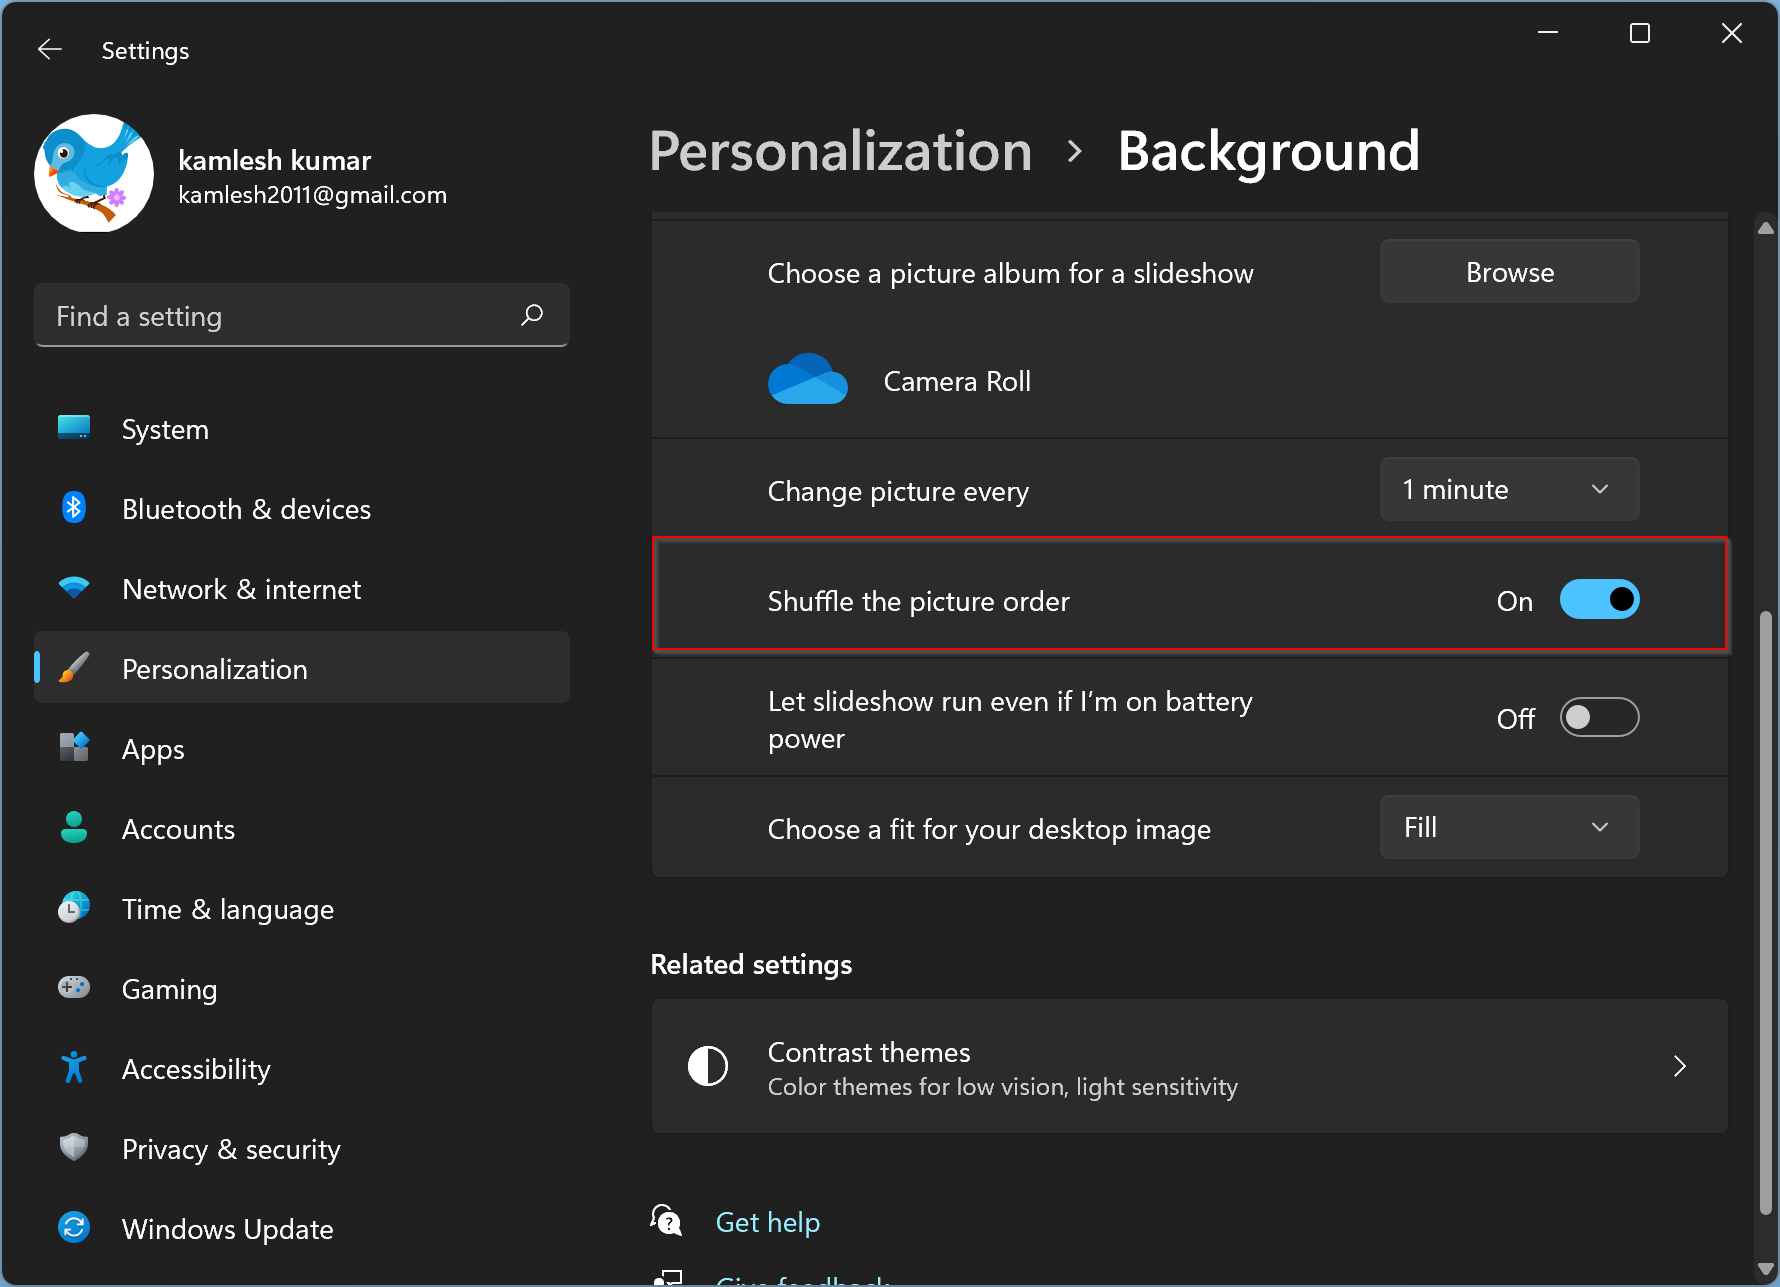Click the scrollbar down arrow
This screenshot has height=1287, width=1780.
pos(1765,1268)
